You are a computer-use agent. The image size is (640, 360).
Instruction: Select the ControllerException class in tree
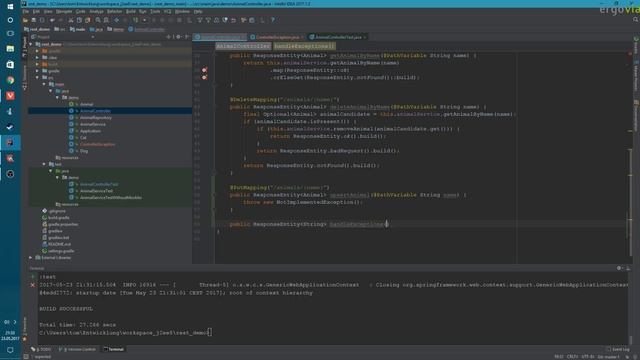click(x=97, y=144)
